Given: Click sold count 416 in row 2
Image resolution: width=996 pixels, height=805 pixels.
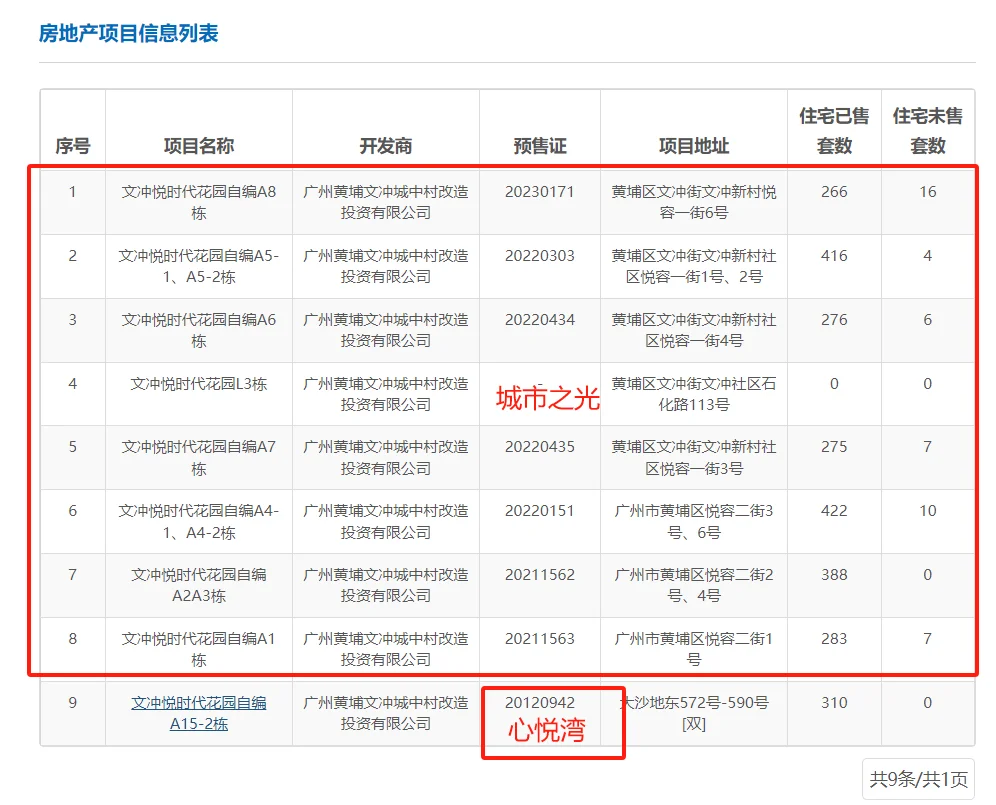Looking at the screenshot, I should click(834, 256).
